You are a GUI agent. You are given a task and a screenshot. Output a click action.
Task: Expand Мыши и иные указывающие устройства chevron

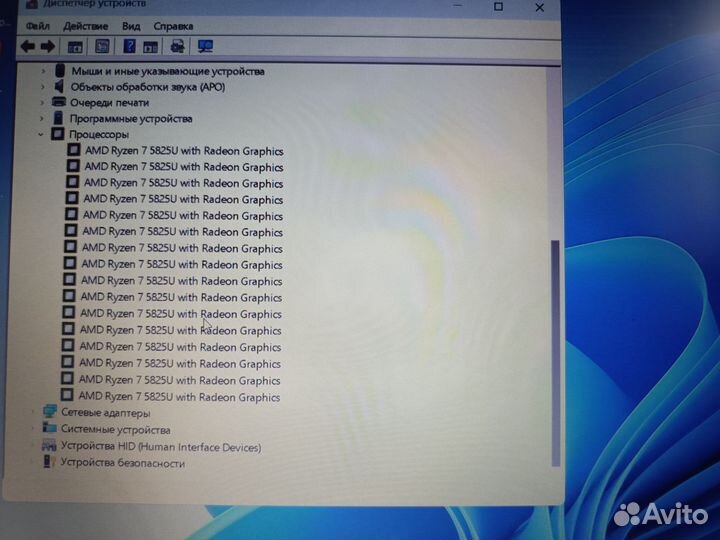click(43, 71)
